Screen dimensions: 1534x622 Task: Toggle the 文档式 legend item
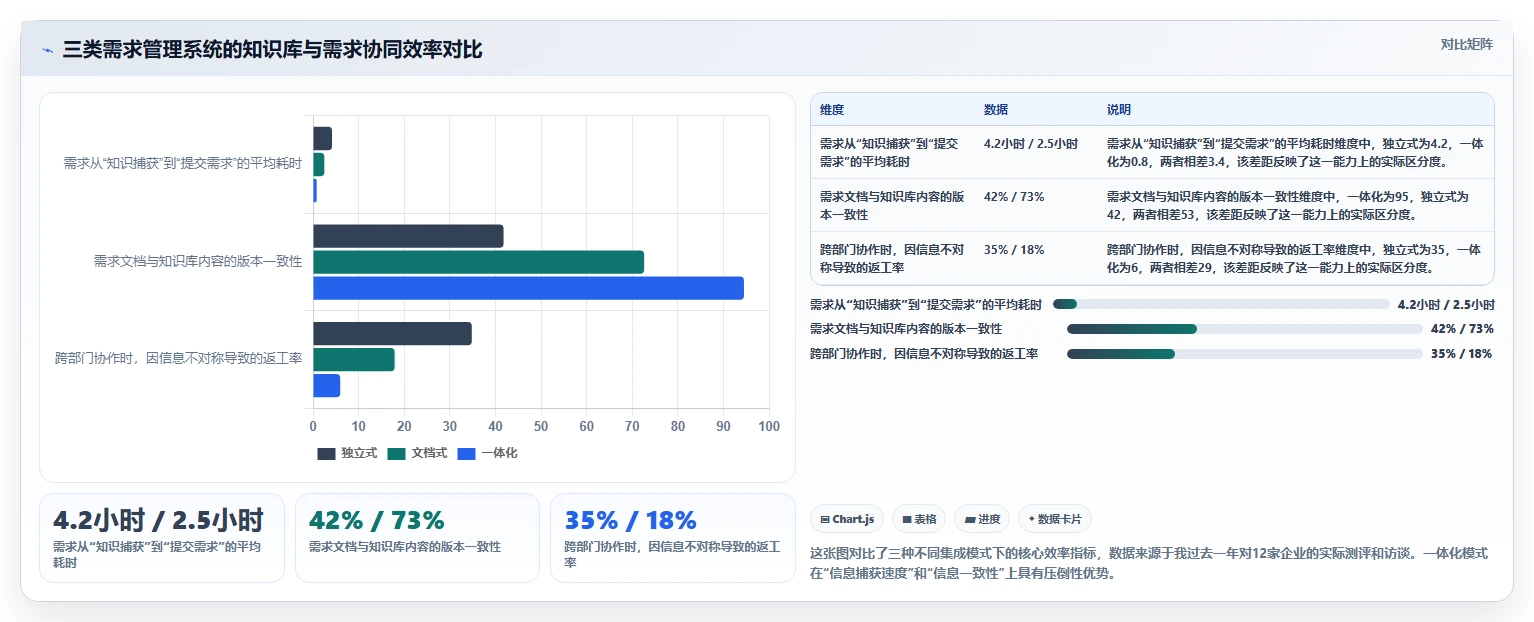pyautogui.click(x=417, y=453)
